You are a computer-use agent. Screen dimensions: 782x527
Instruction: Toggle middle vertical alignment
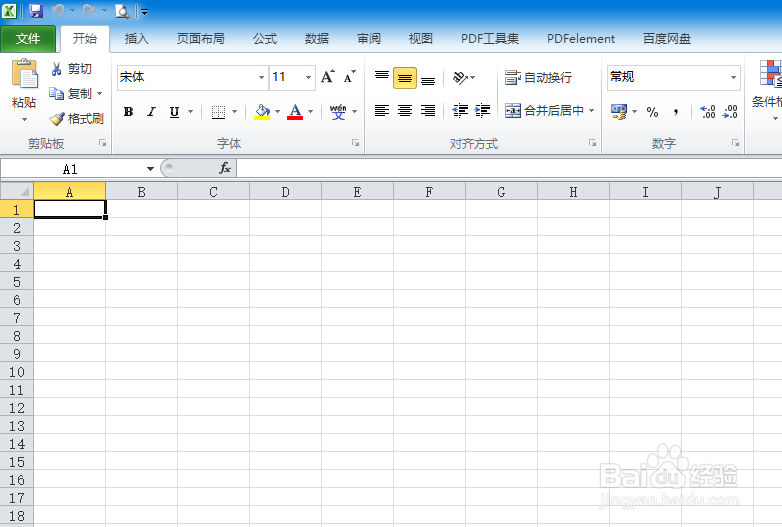[405, 78]
